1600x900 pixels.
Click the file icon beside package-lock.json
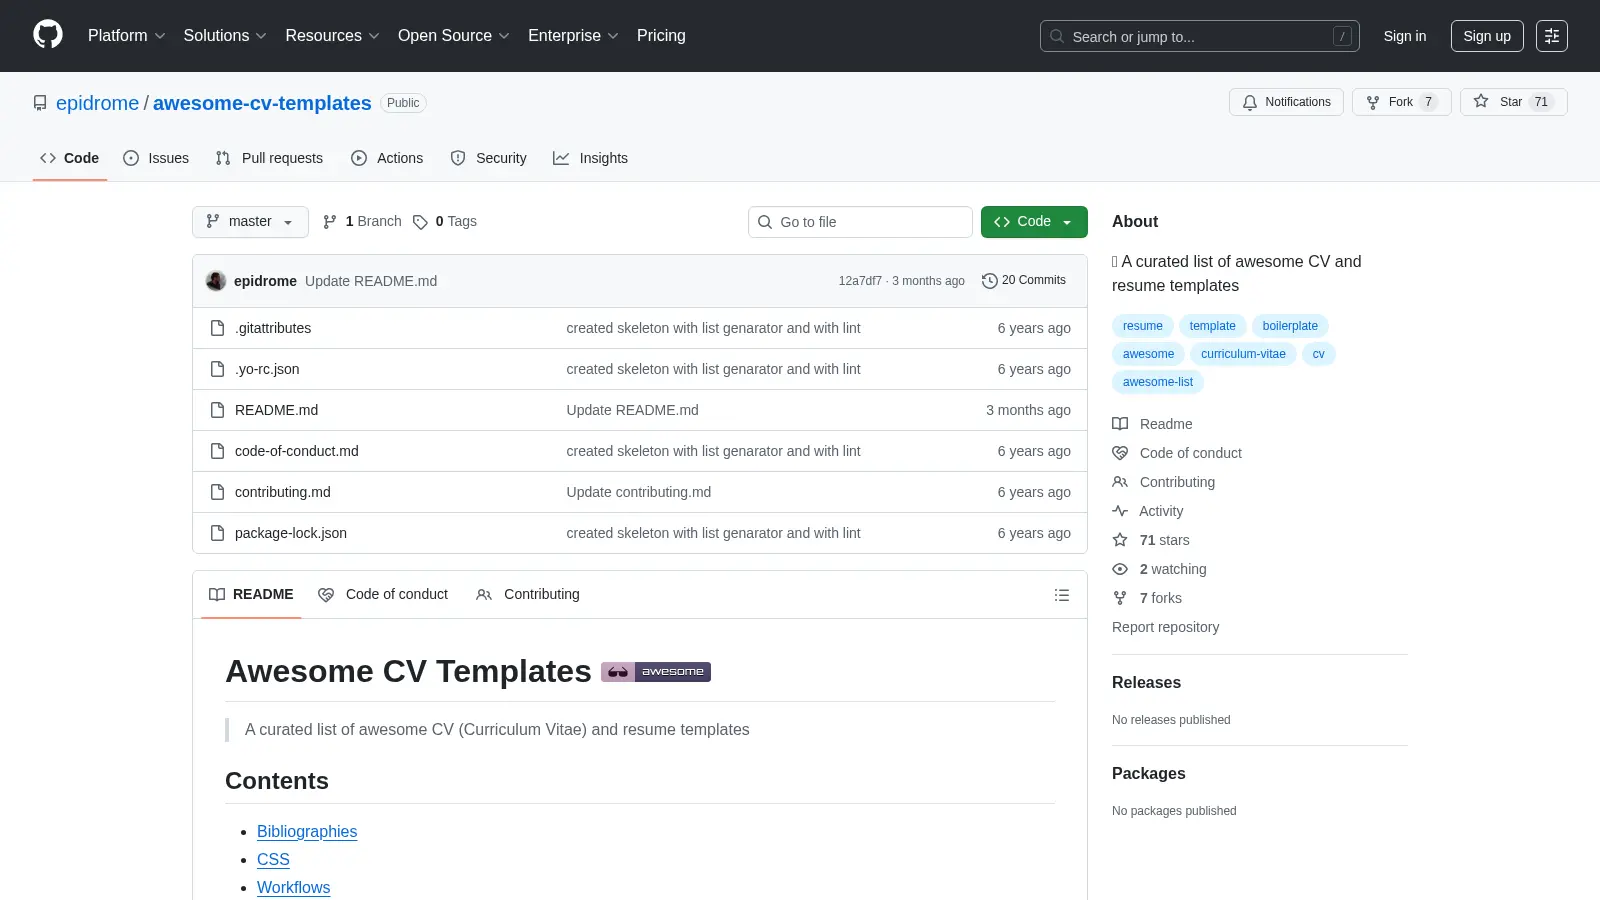217,533
